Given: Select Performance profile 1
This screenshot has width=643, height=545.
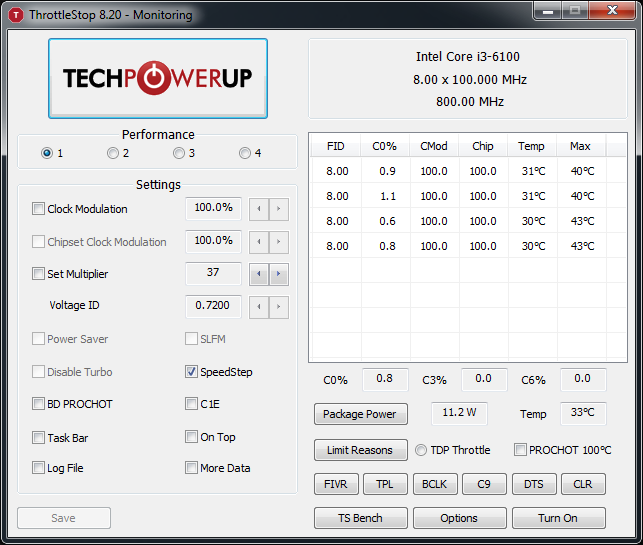Looking at the screenshot, I should 47,153.
